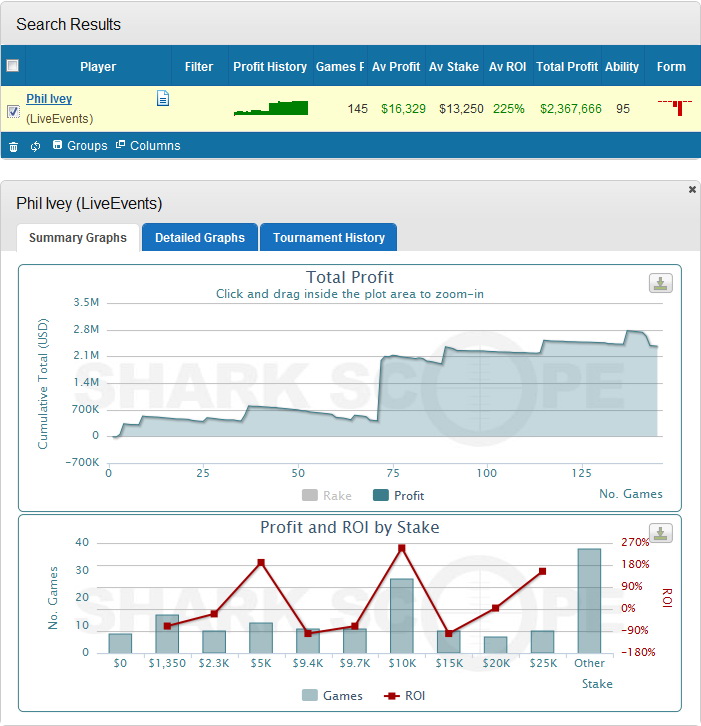Click the Groups button
The height and width of the screenshot is (726, 701).
click(80, 145)
